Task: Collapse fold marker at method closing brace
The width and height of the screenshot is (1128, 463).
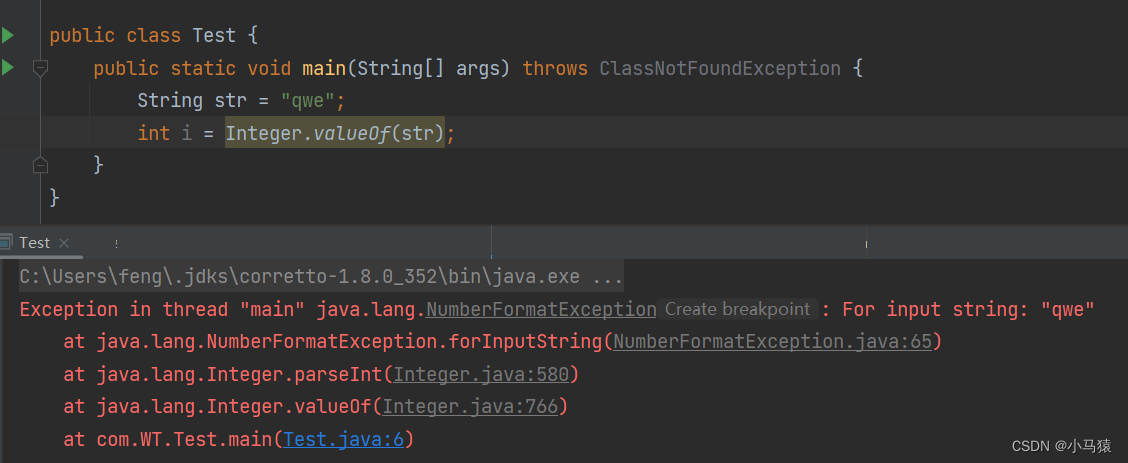Action: 41,165
